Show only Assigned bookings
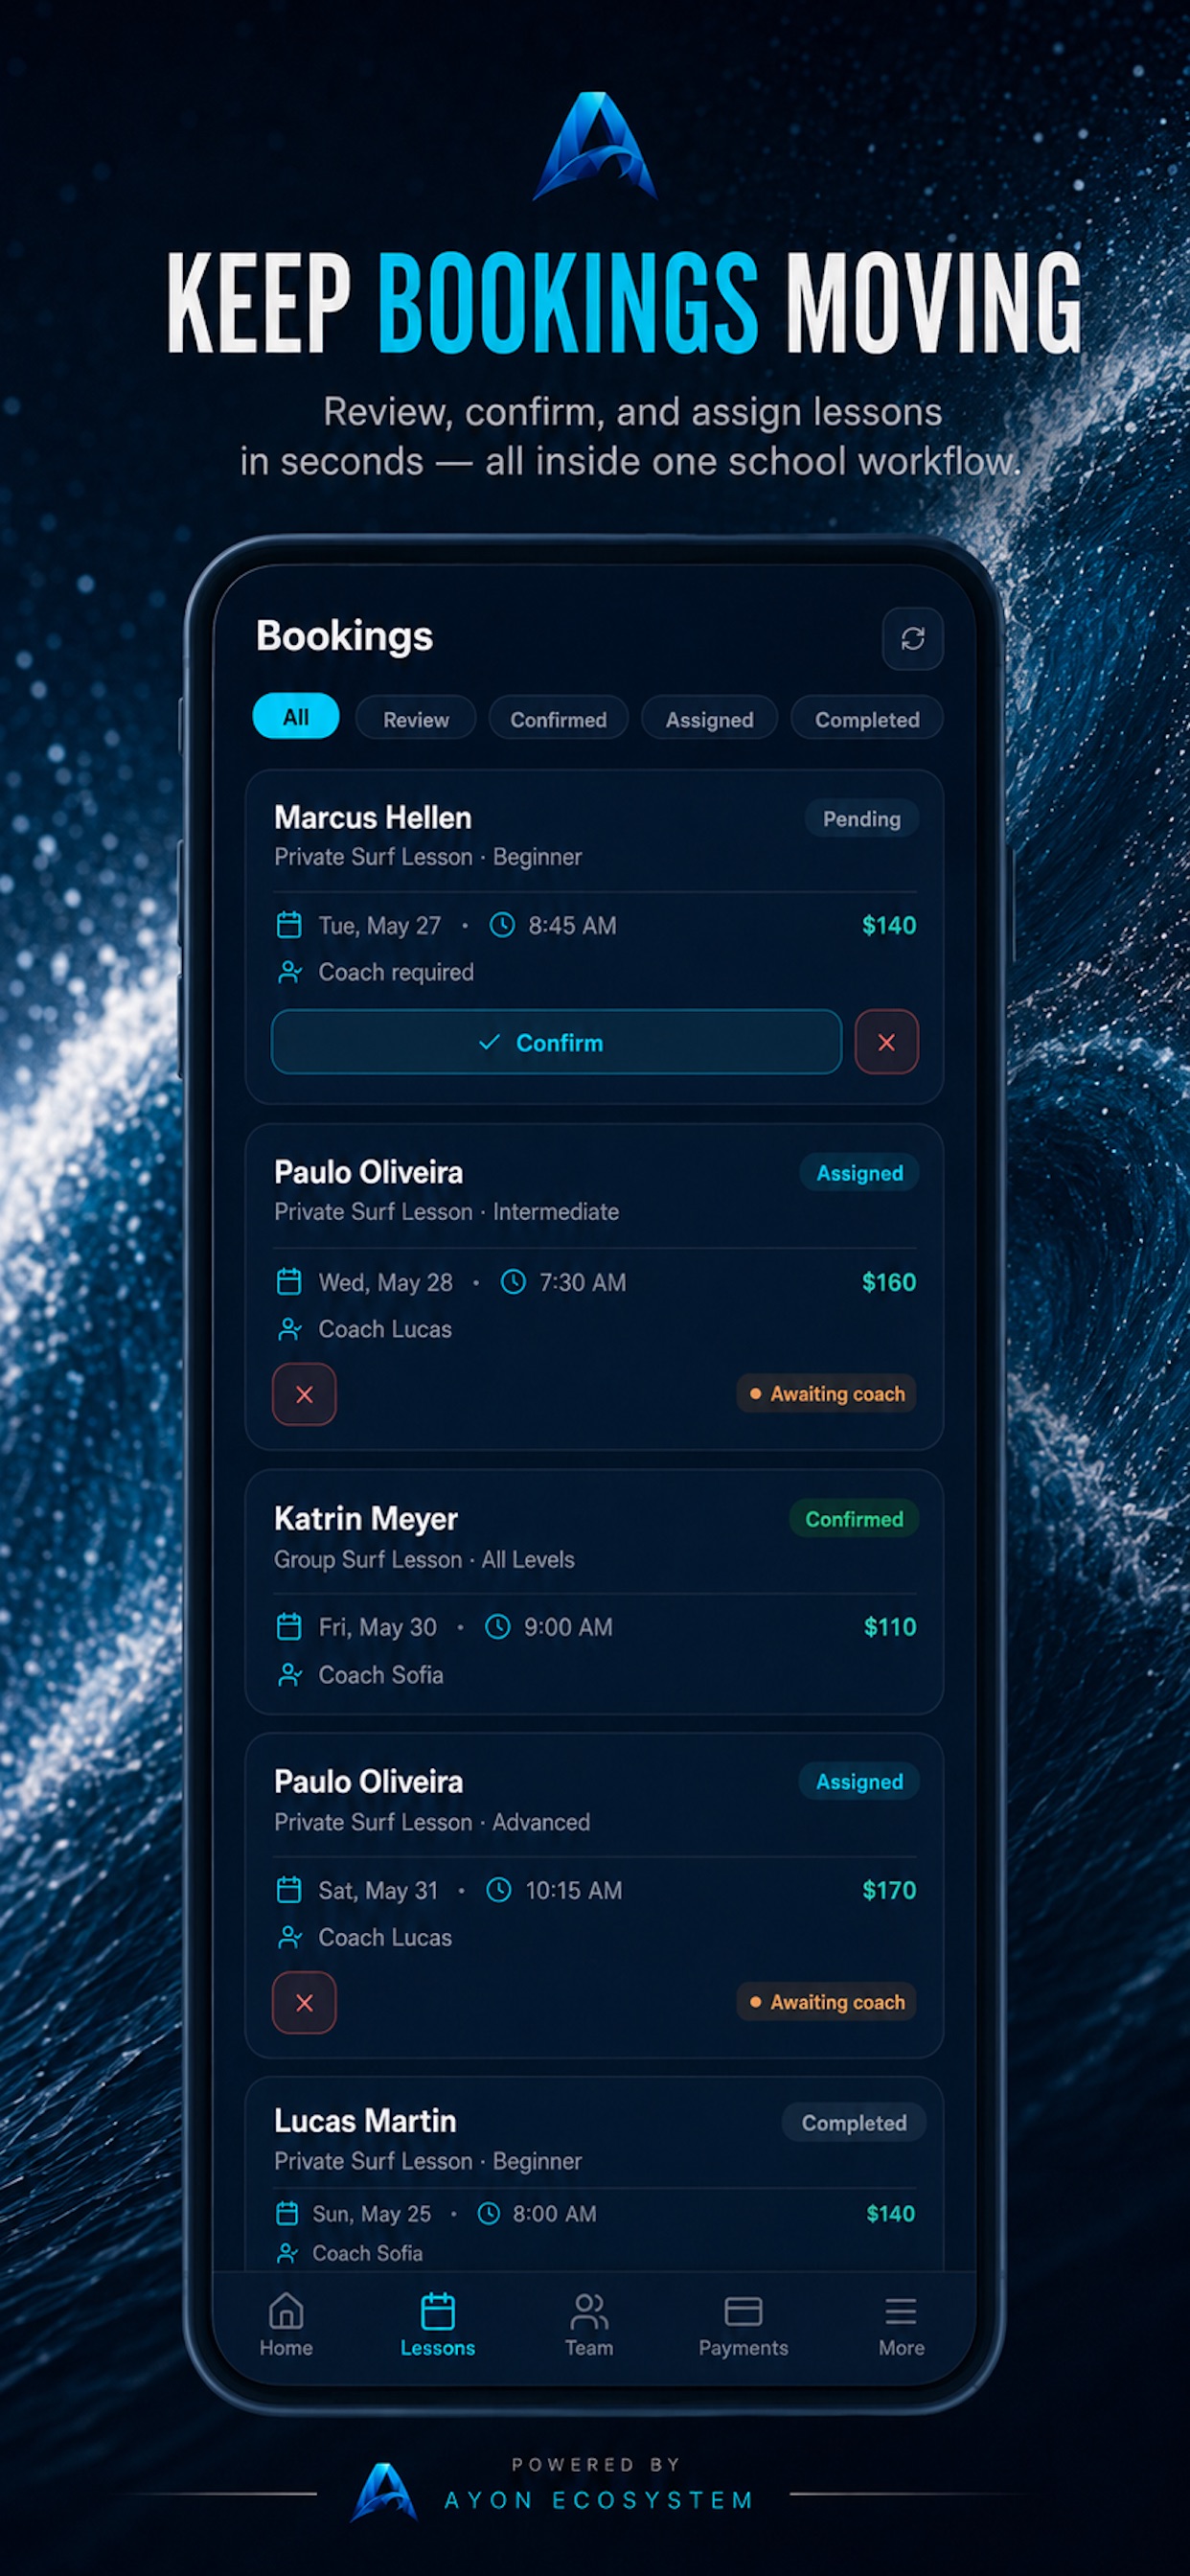The image size is (1190, 2576). [709, 719]
